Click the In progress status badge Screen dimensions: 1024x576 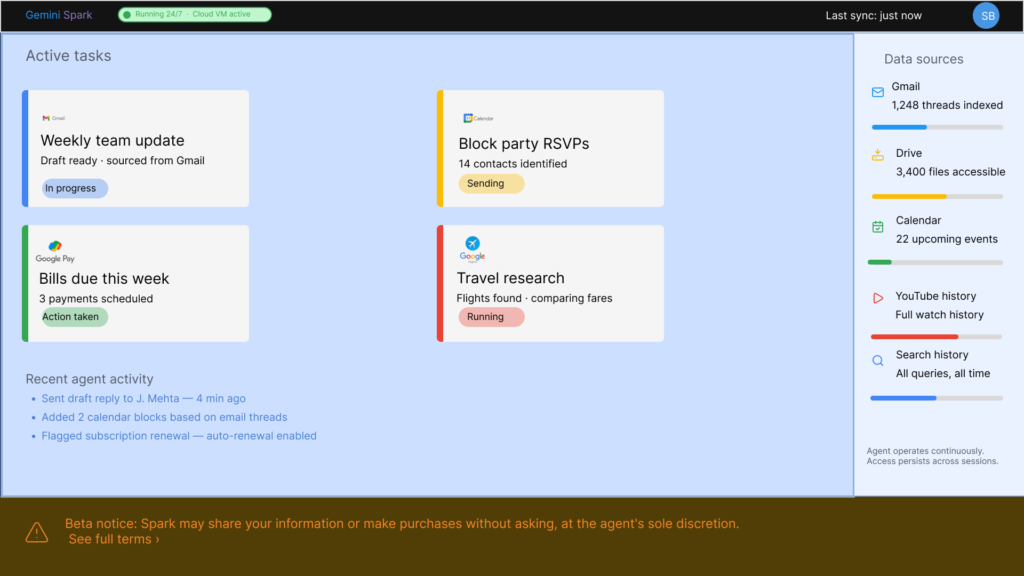coord(74,188)
